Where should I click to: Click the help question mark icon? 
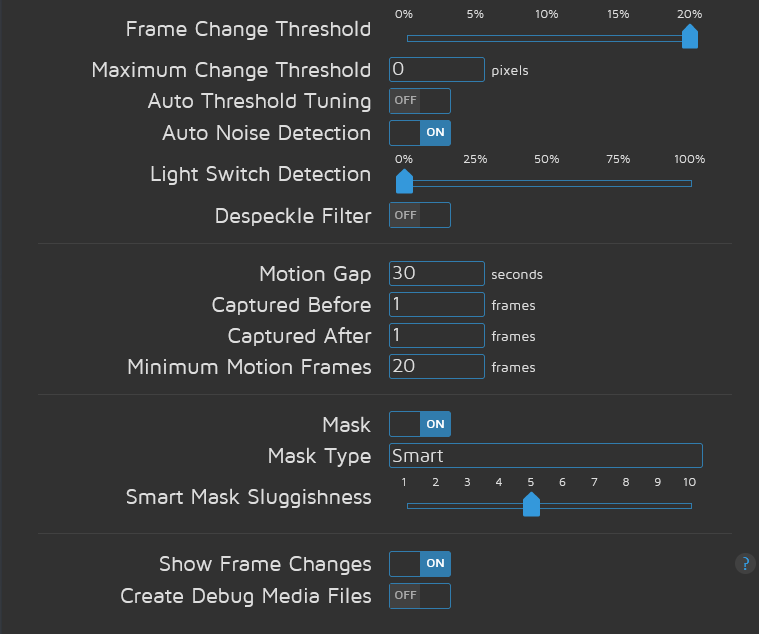pos(745,563)
